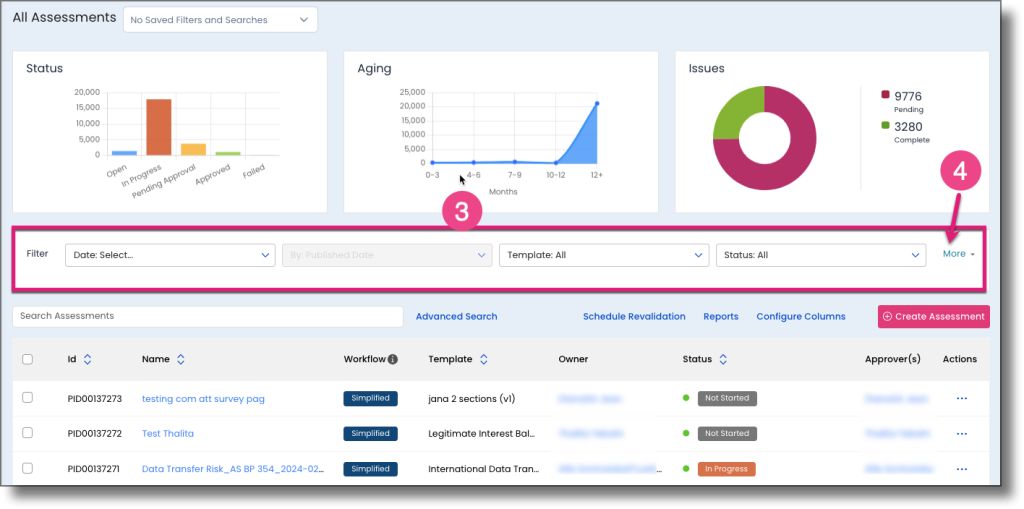Image resolution: width=1024 pixels, height=509 pixels.
Task: Open actions menu for PID00137271 row
Action: tap(961, 469)
